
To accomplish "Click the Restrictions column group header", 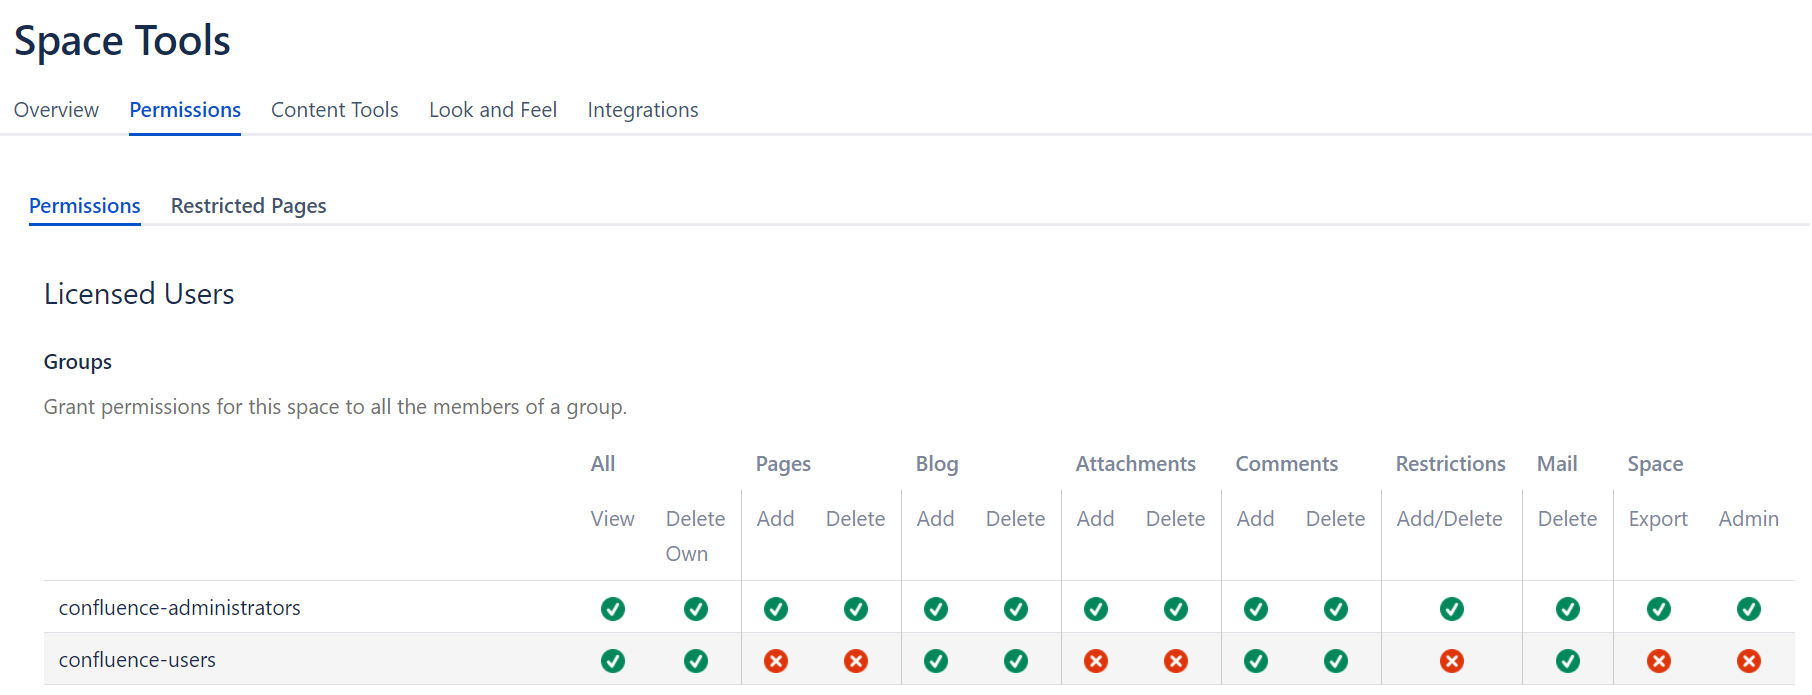I will coord(1451,464).
